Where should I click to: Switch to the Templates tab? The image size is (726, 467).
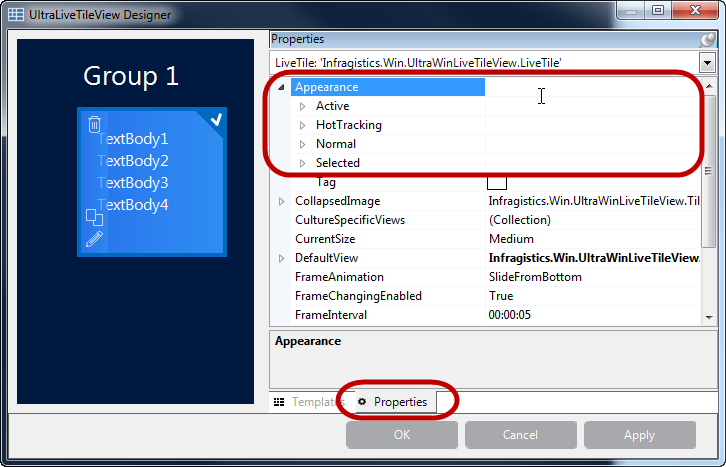coord(312,402)
